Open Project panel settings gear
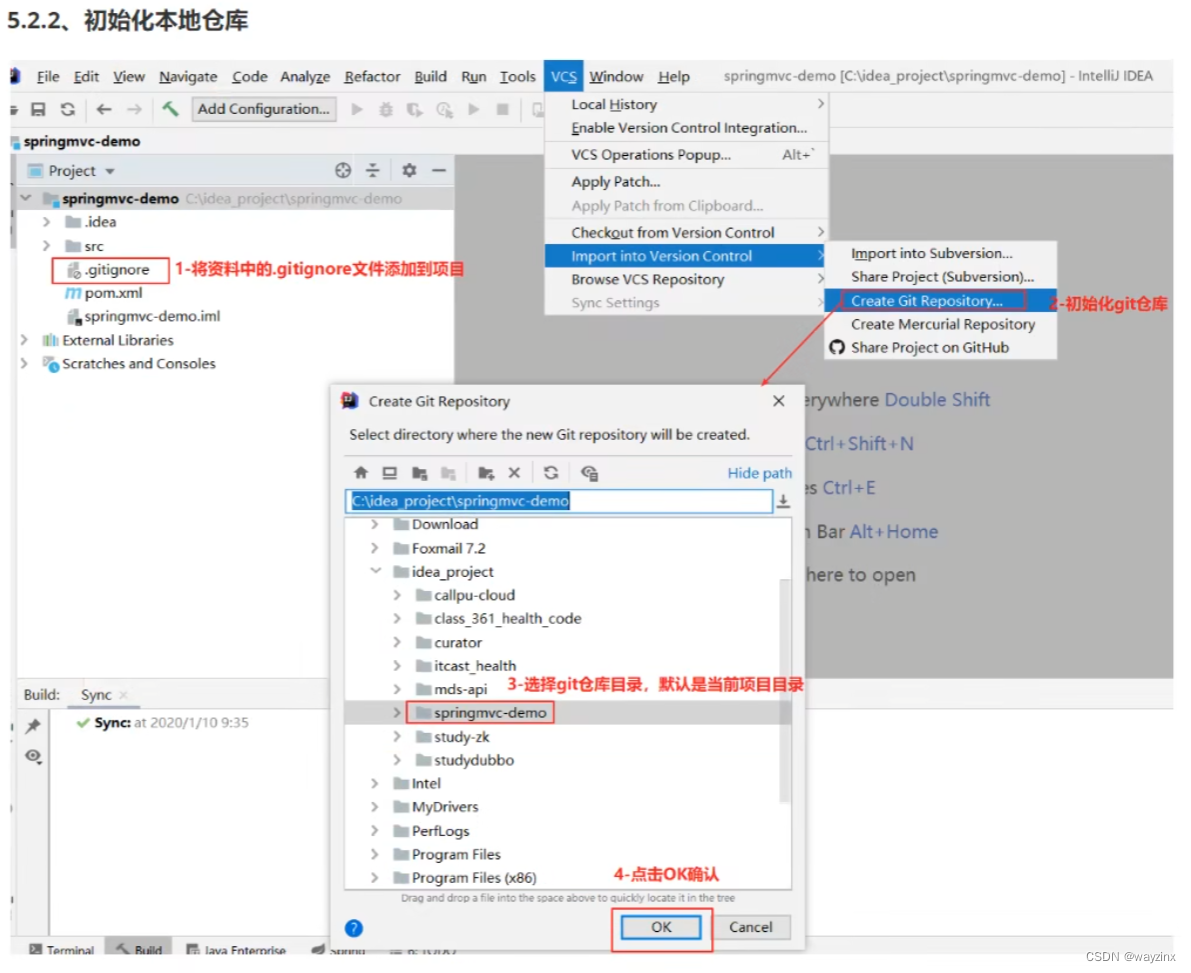 409,170
